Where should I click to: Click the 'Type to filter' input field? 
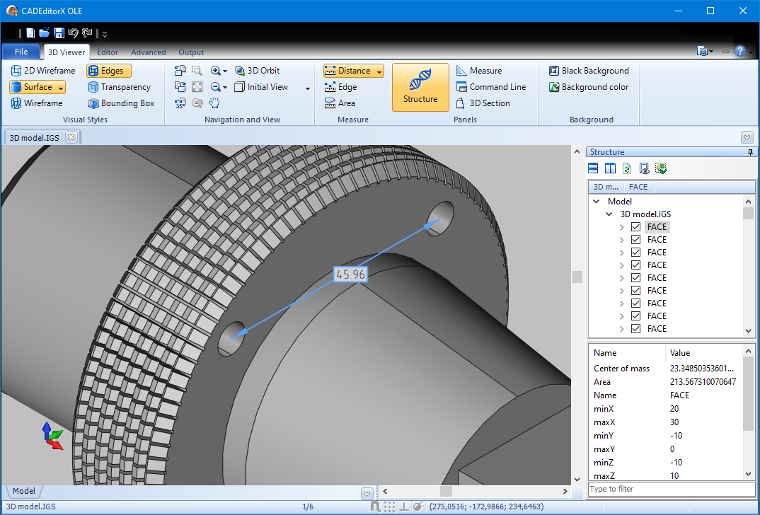tap(671, 489)
